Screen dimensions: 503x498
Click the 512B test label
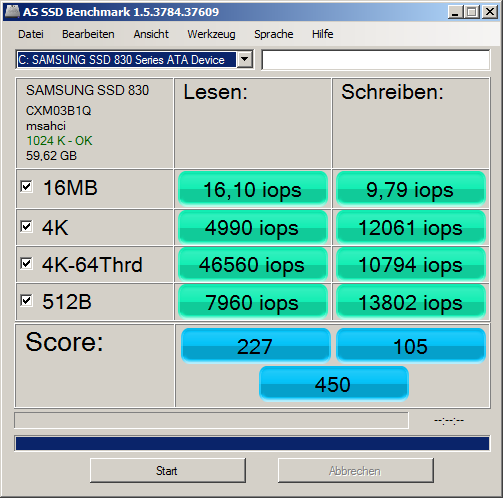pos(67,302)
